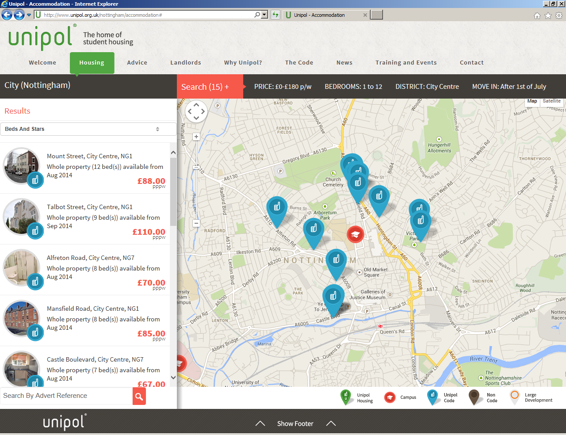Click the BEDROOMS: 1 to 12 filter
This screenshot has width=566, height=435.
(x=353, y=87)
